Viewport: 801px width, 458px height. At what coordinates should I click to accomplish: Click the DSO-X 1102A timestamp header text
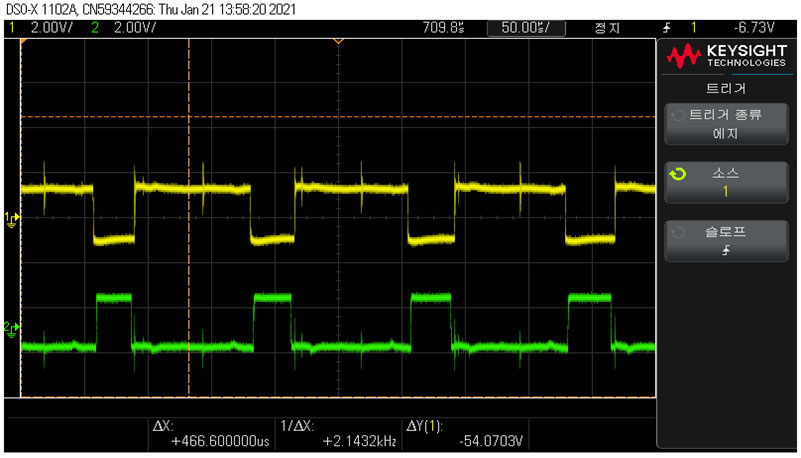[151, 9]
